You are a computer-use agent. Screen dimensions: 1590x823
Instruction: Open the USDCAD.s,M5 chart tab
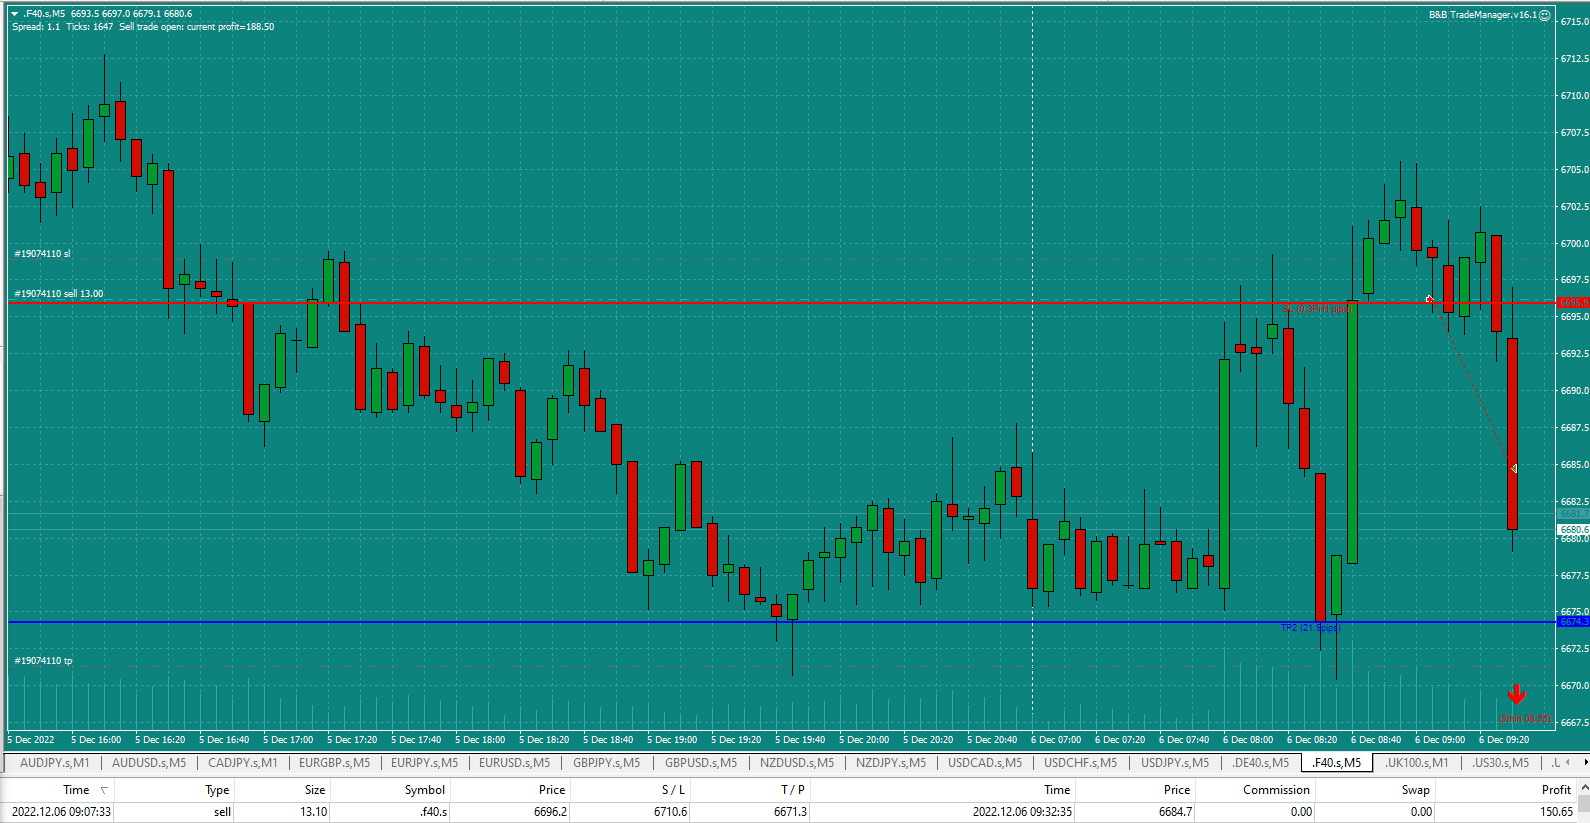tap(985, 763)
